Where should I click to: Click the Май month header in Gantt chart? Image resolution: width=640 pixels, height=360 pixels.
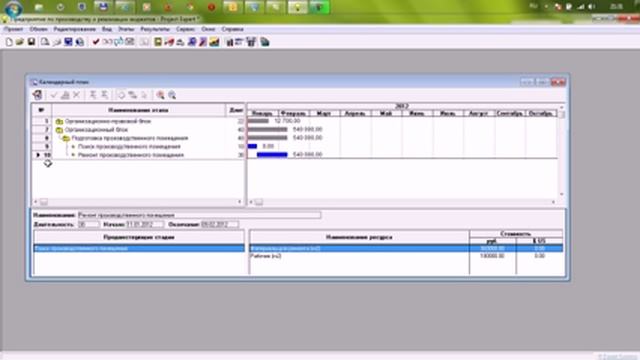(x=387, y=113)
